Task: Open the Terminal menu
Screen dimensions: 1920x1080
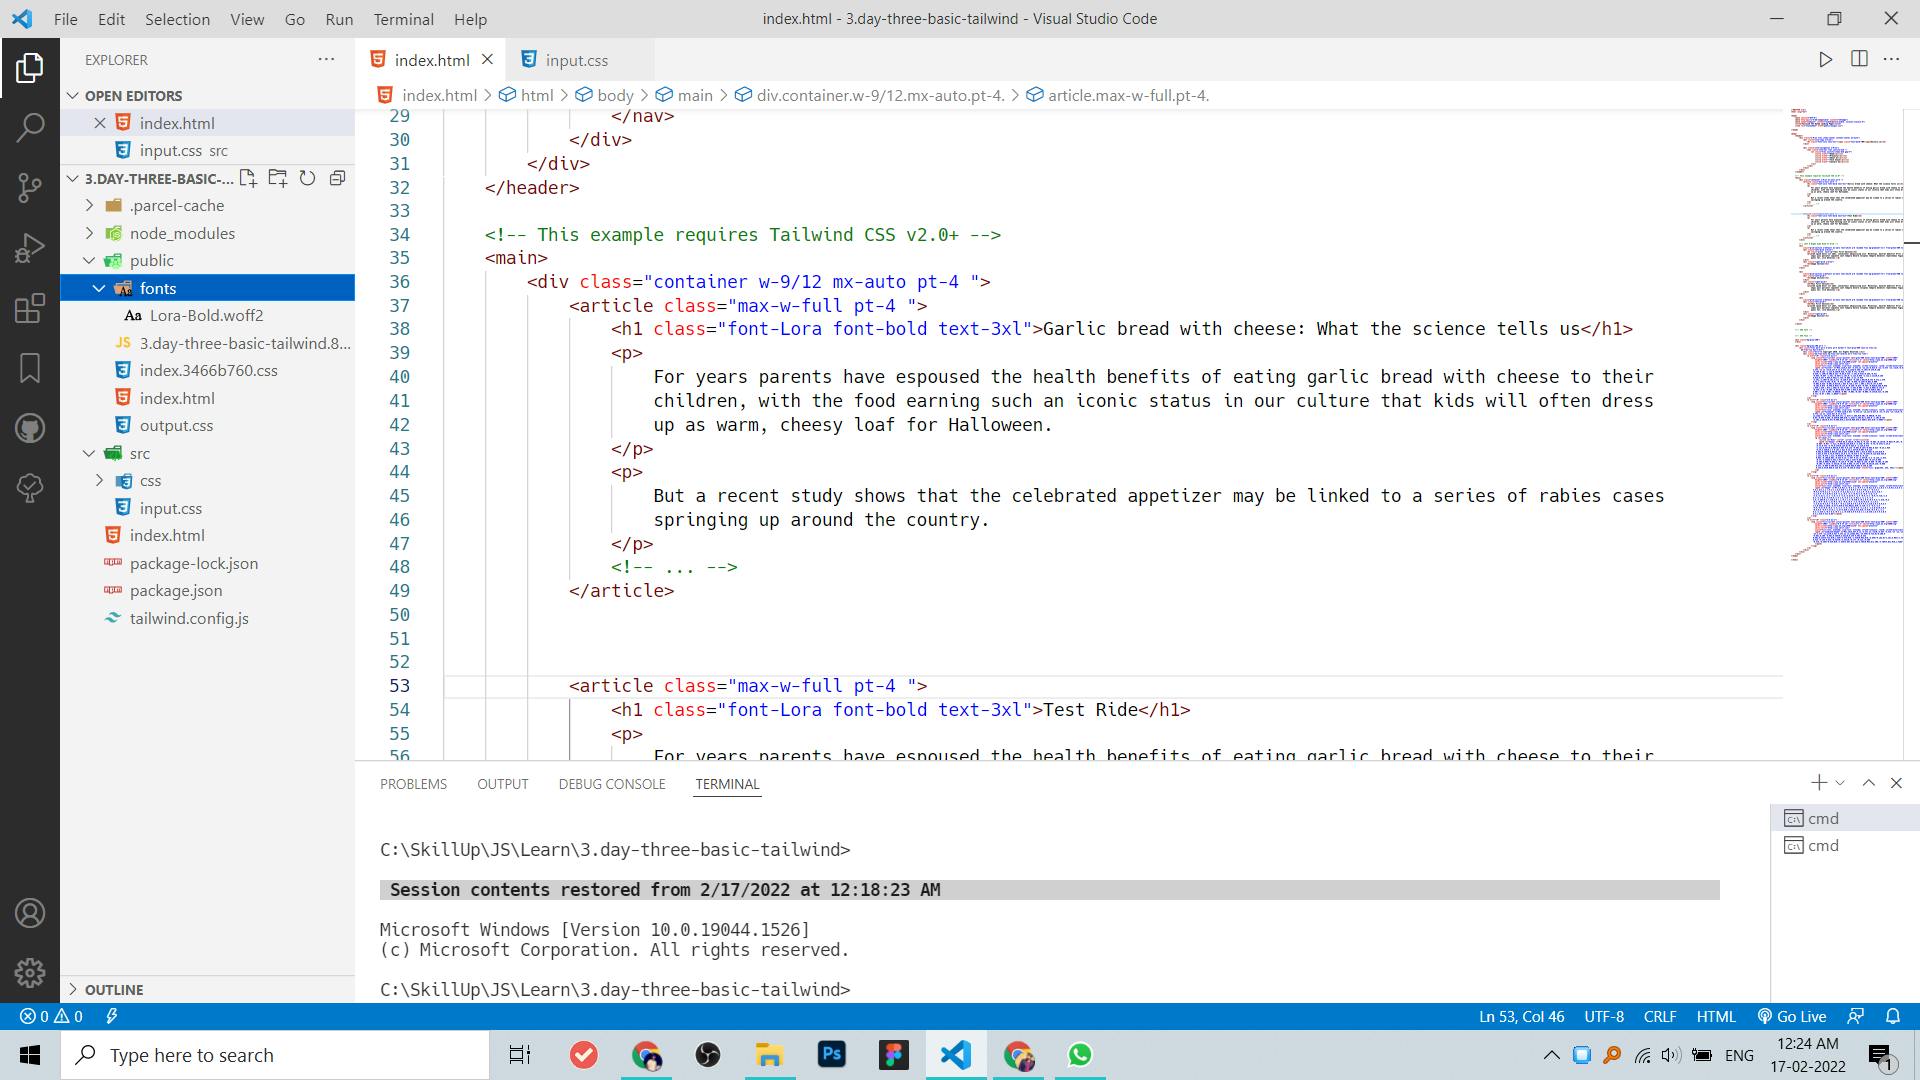Action: pyautogui.click(x=403, y=19)
